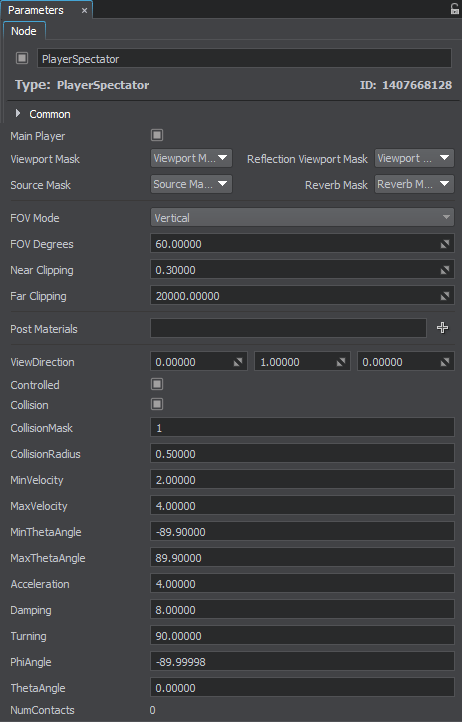Click the lock icon at panel top-right

pos(454,9)
